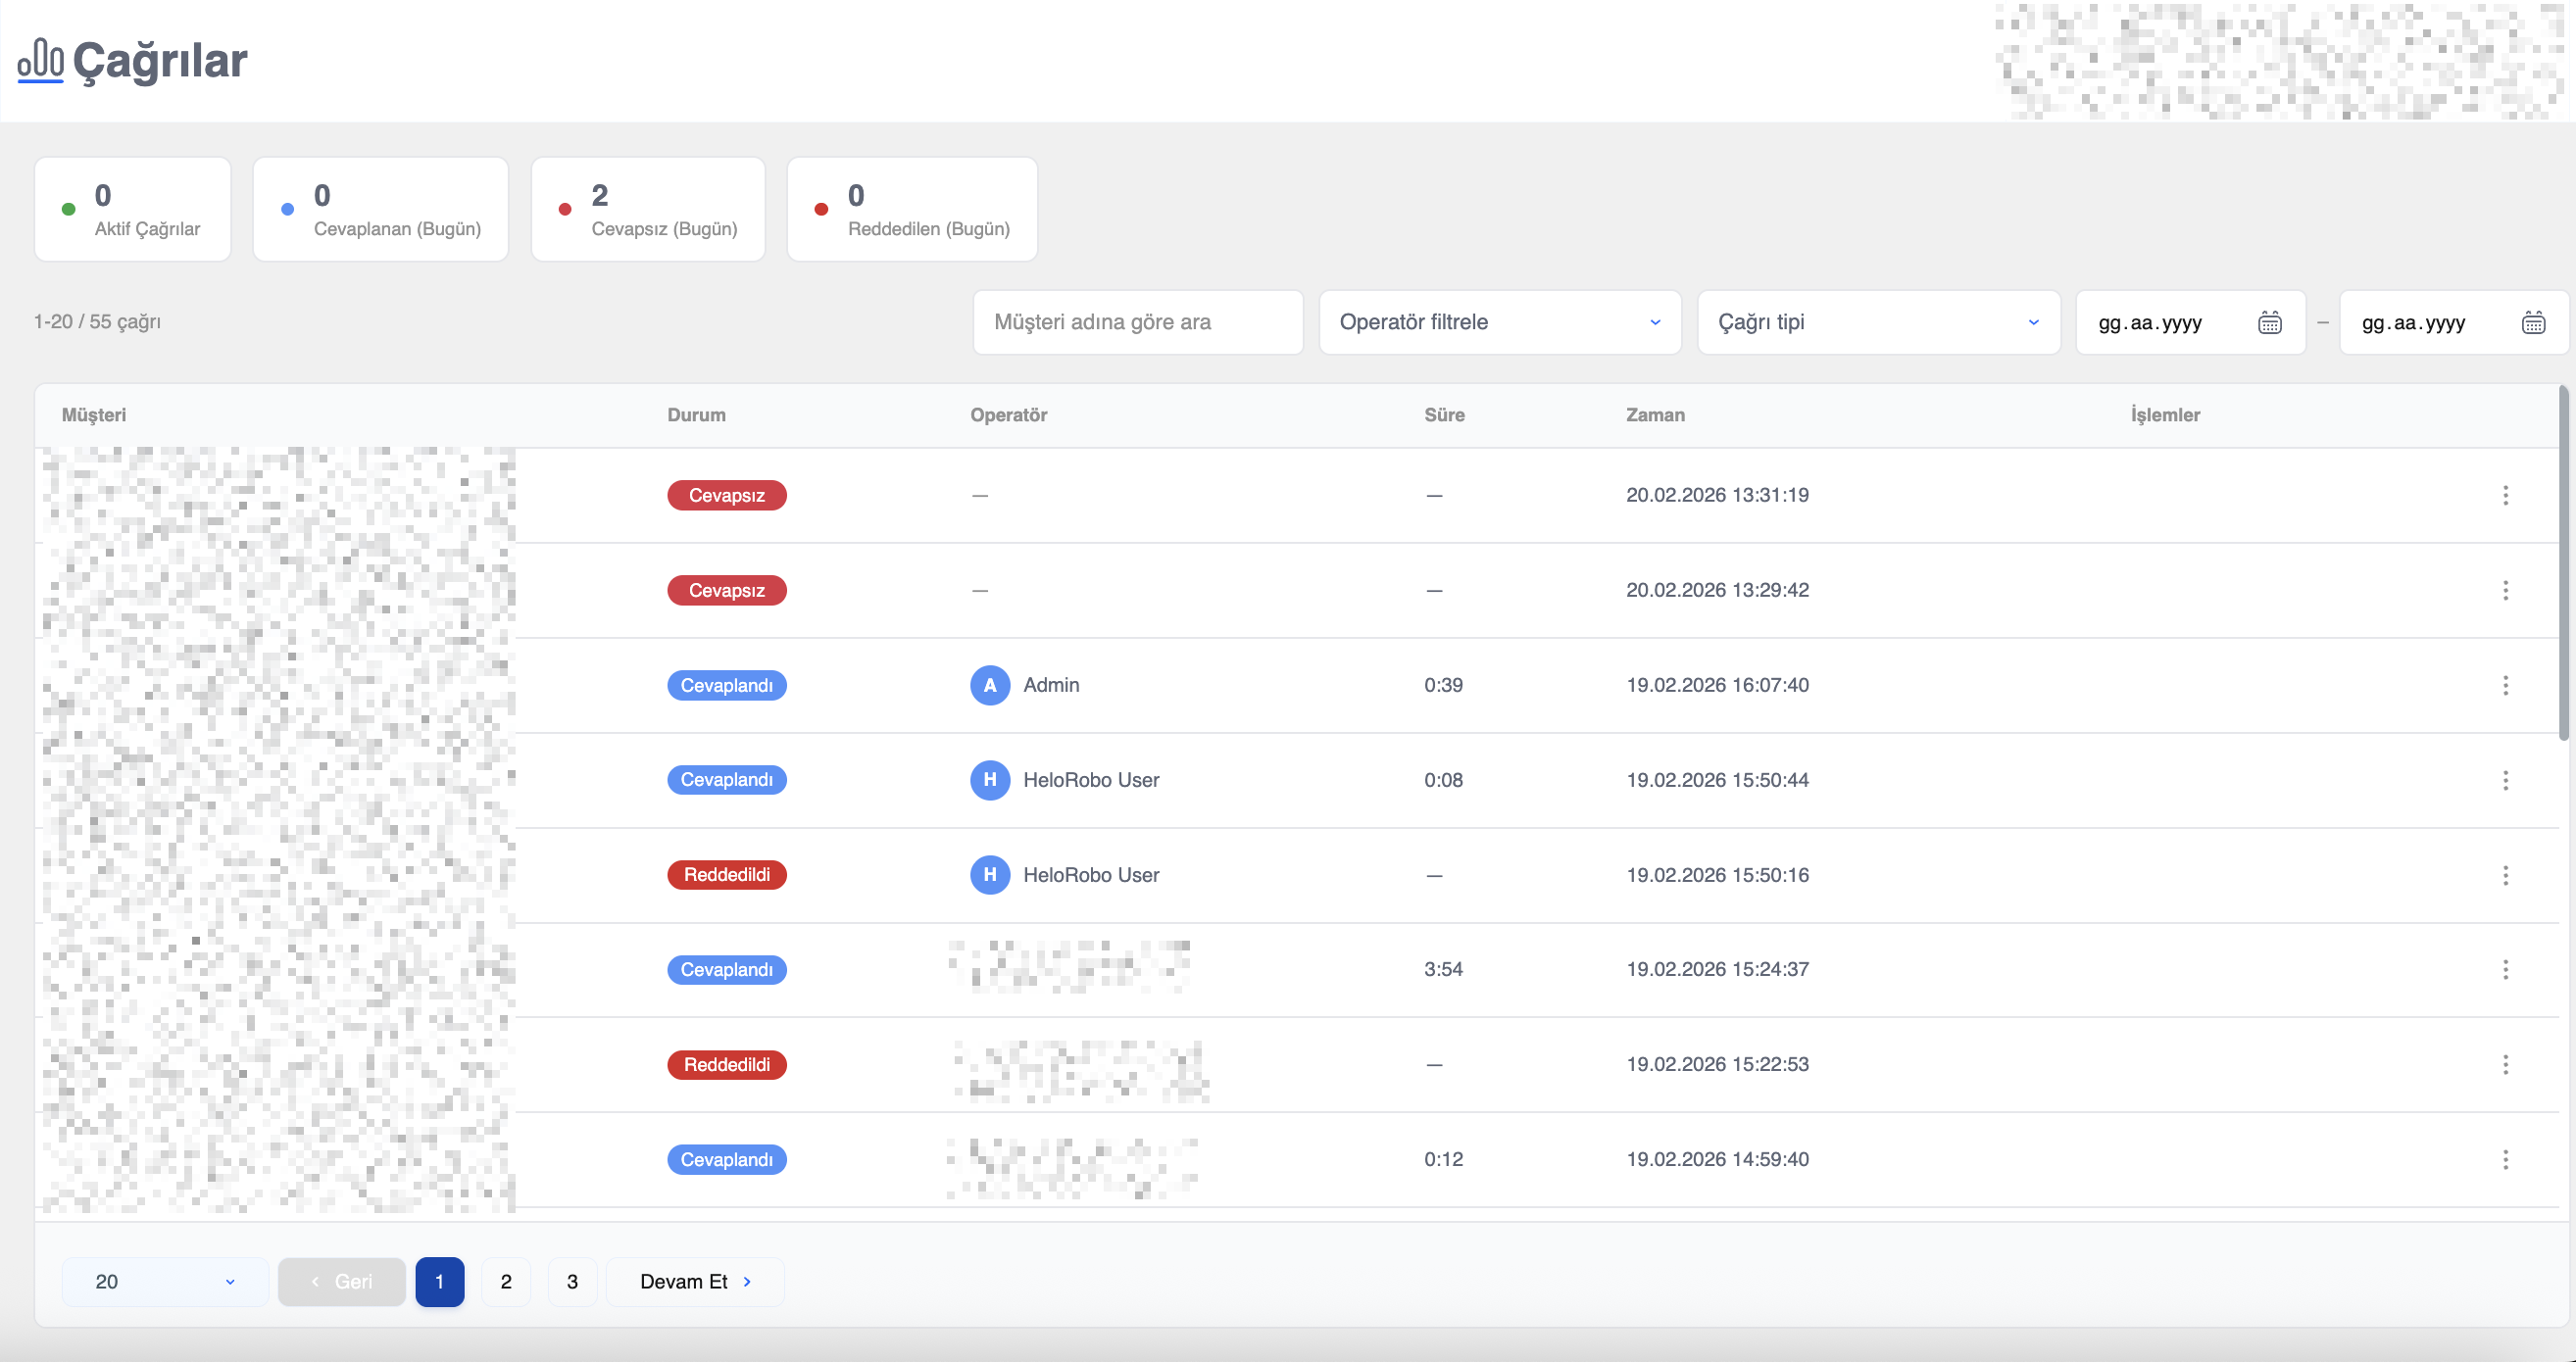Viewport: 2576px width, 1362px height.
Task: Open three-dot menu for 15:50:44 call
Action: [x=2505, y=780]
